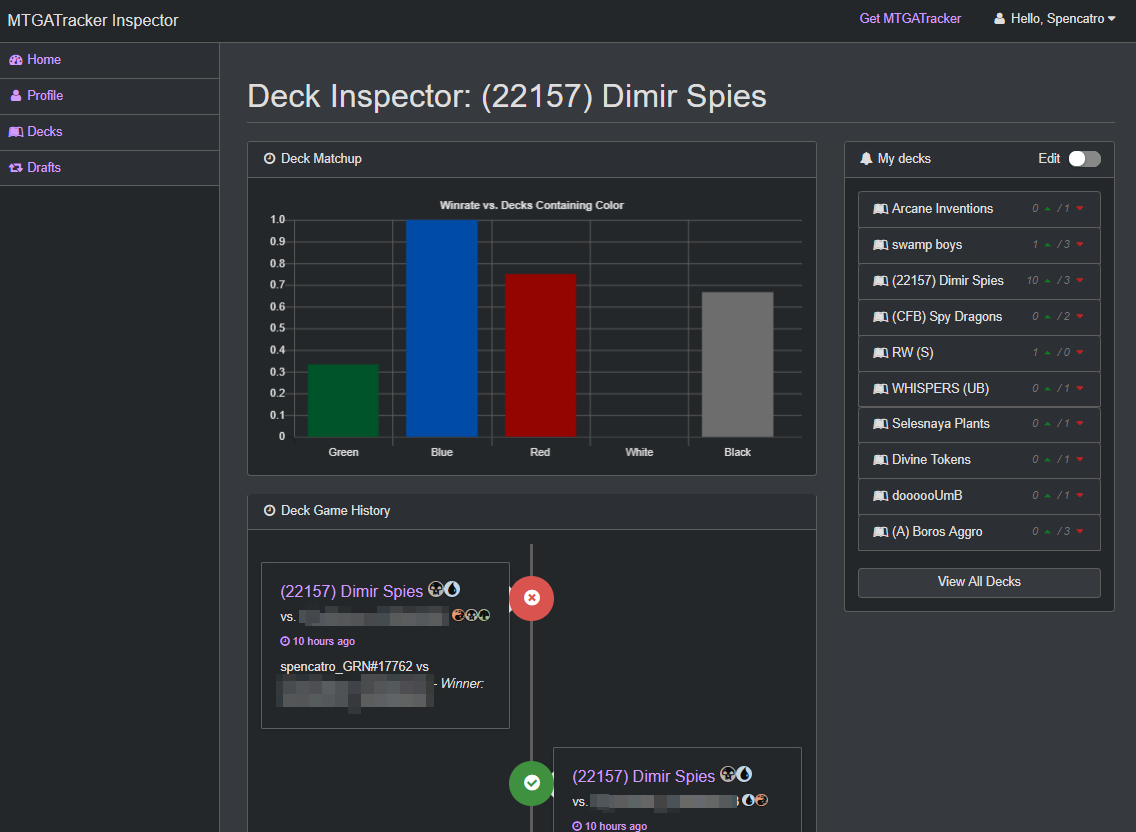
Task: Click the Black winrate gray bar
Action: point(738,365)
